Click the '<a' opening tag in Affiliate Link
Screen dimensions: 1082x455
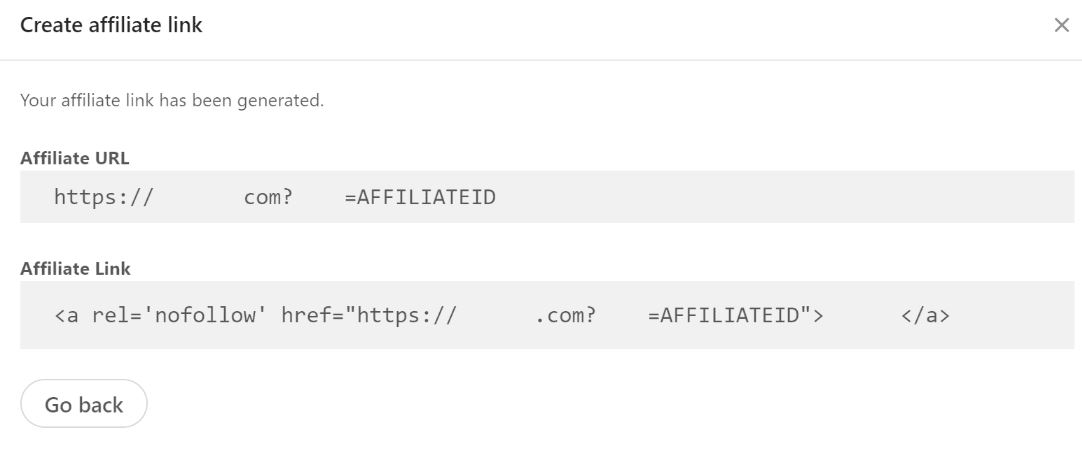tap(66, 316)
